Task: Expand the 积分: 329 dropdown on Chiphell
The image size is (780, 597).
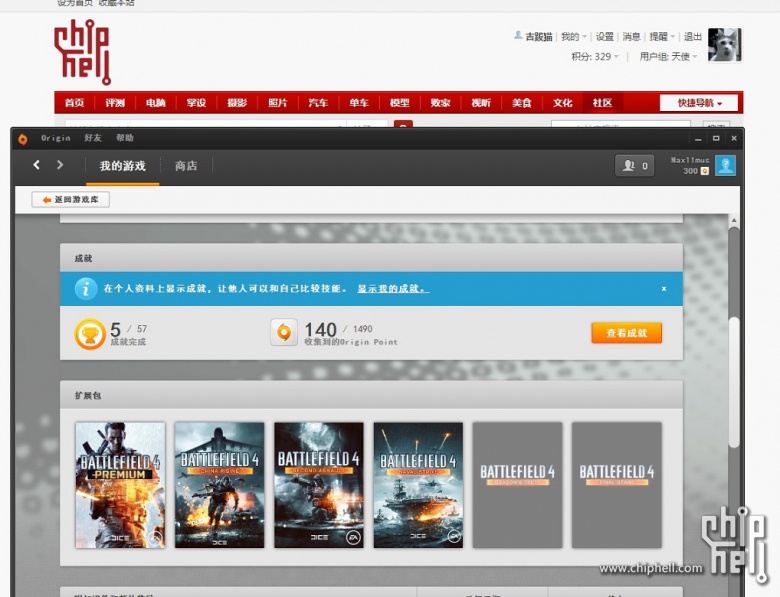Action: pos(595,57)
